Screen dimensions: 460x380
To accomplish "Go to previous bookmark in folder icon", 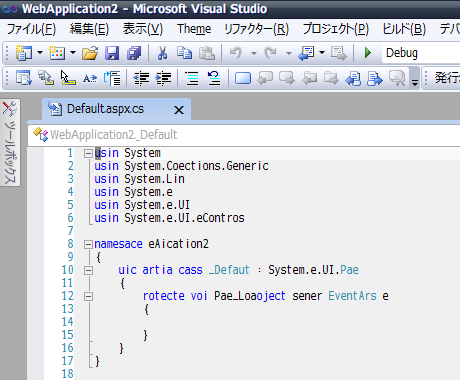I will tap(309, 79).
